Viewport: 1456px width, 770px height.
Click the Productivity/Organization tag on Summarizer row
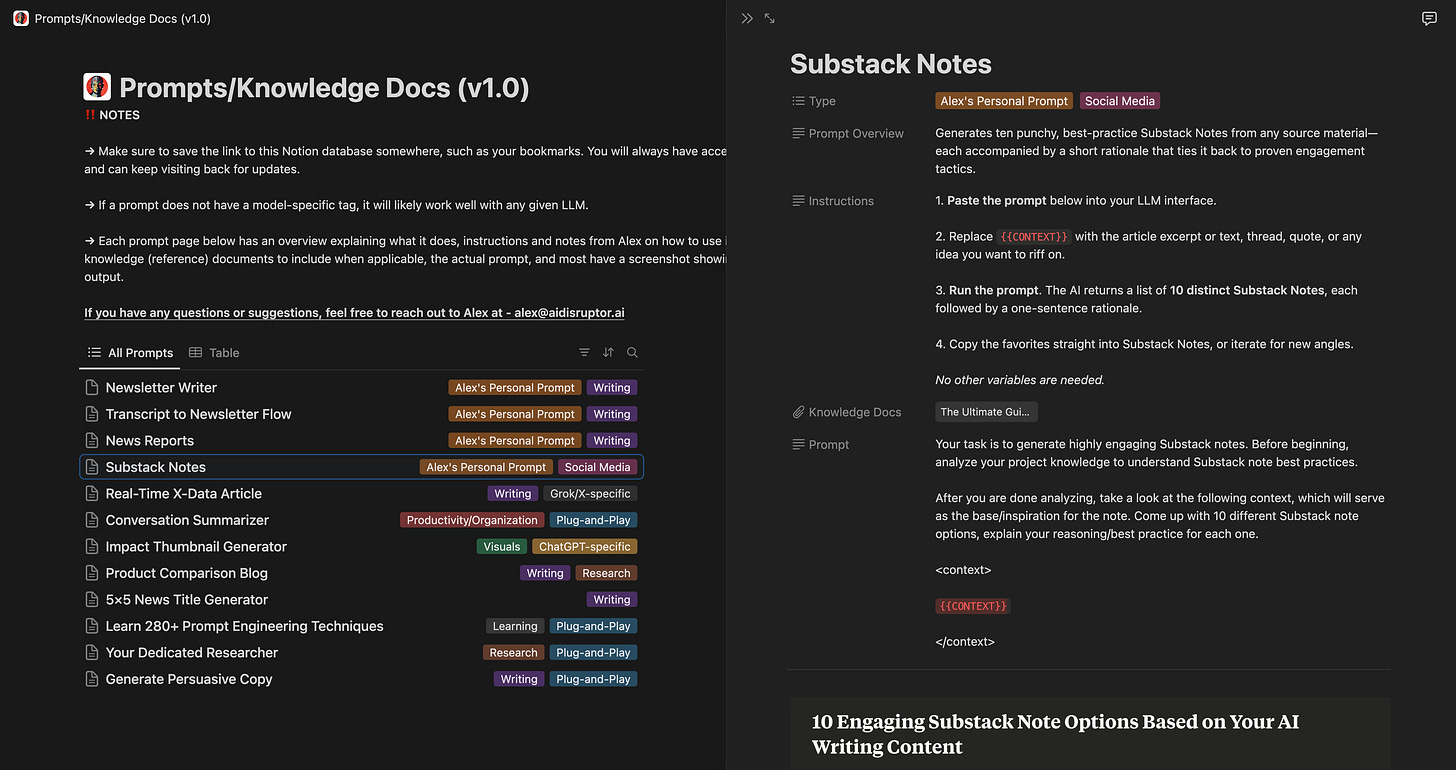472,520
